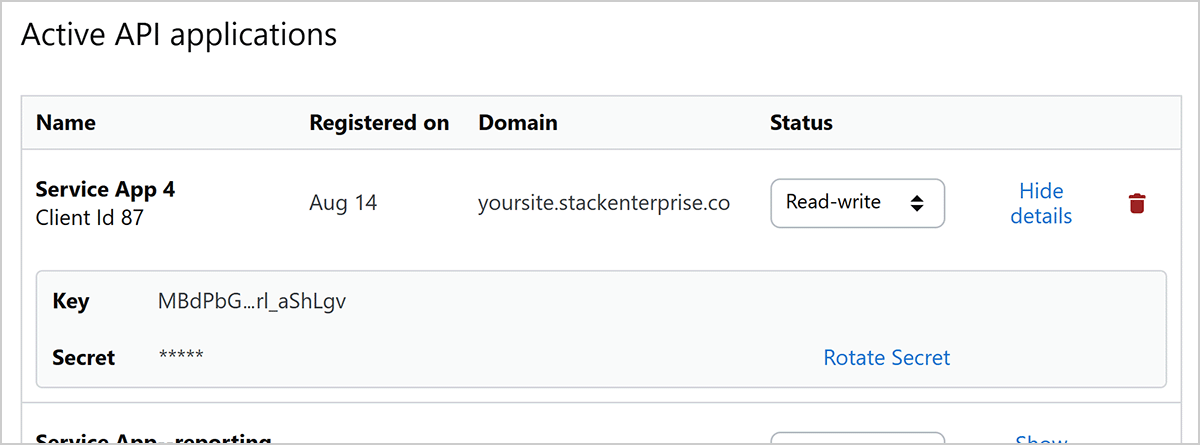Click the Key label
Image resolution: width=1200 pixels, height=445 pixels.
pyautogui.click(x=71, y=301)
